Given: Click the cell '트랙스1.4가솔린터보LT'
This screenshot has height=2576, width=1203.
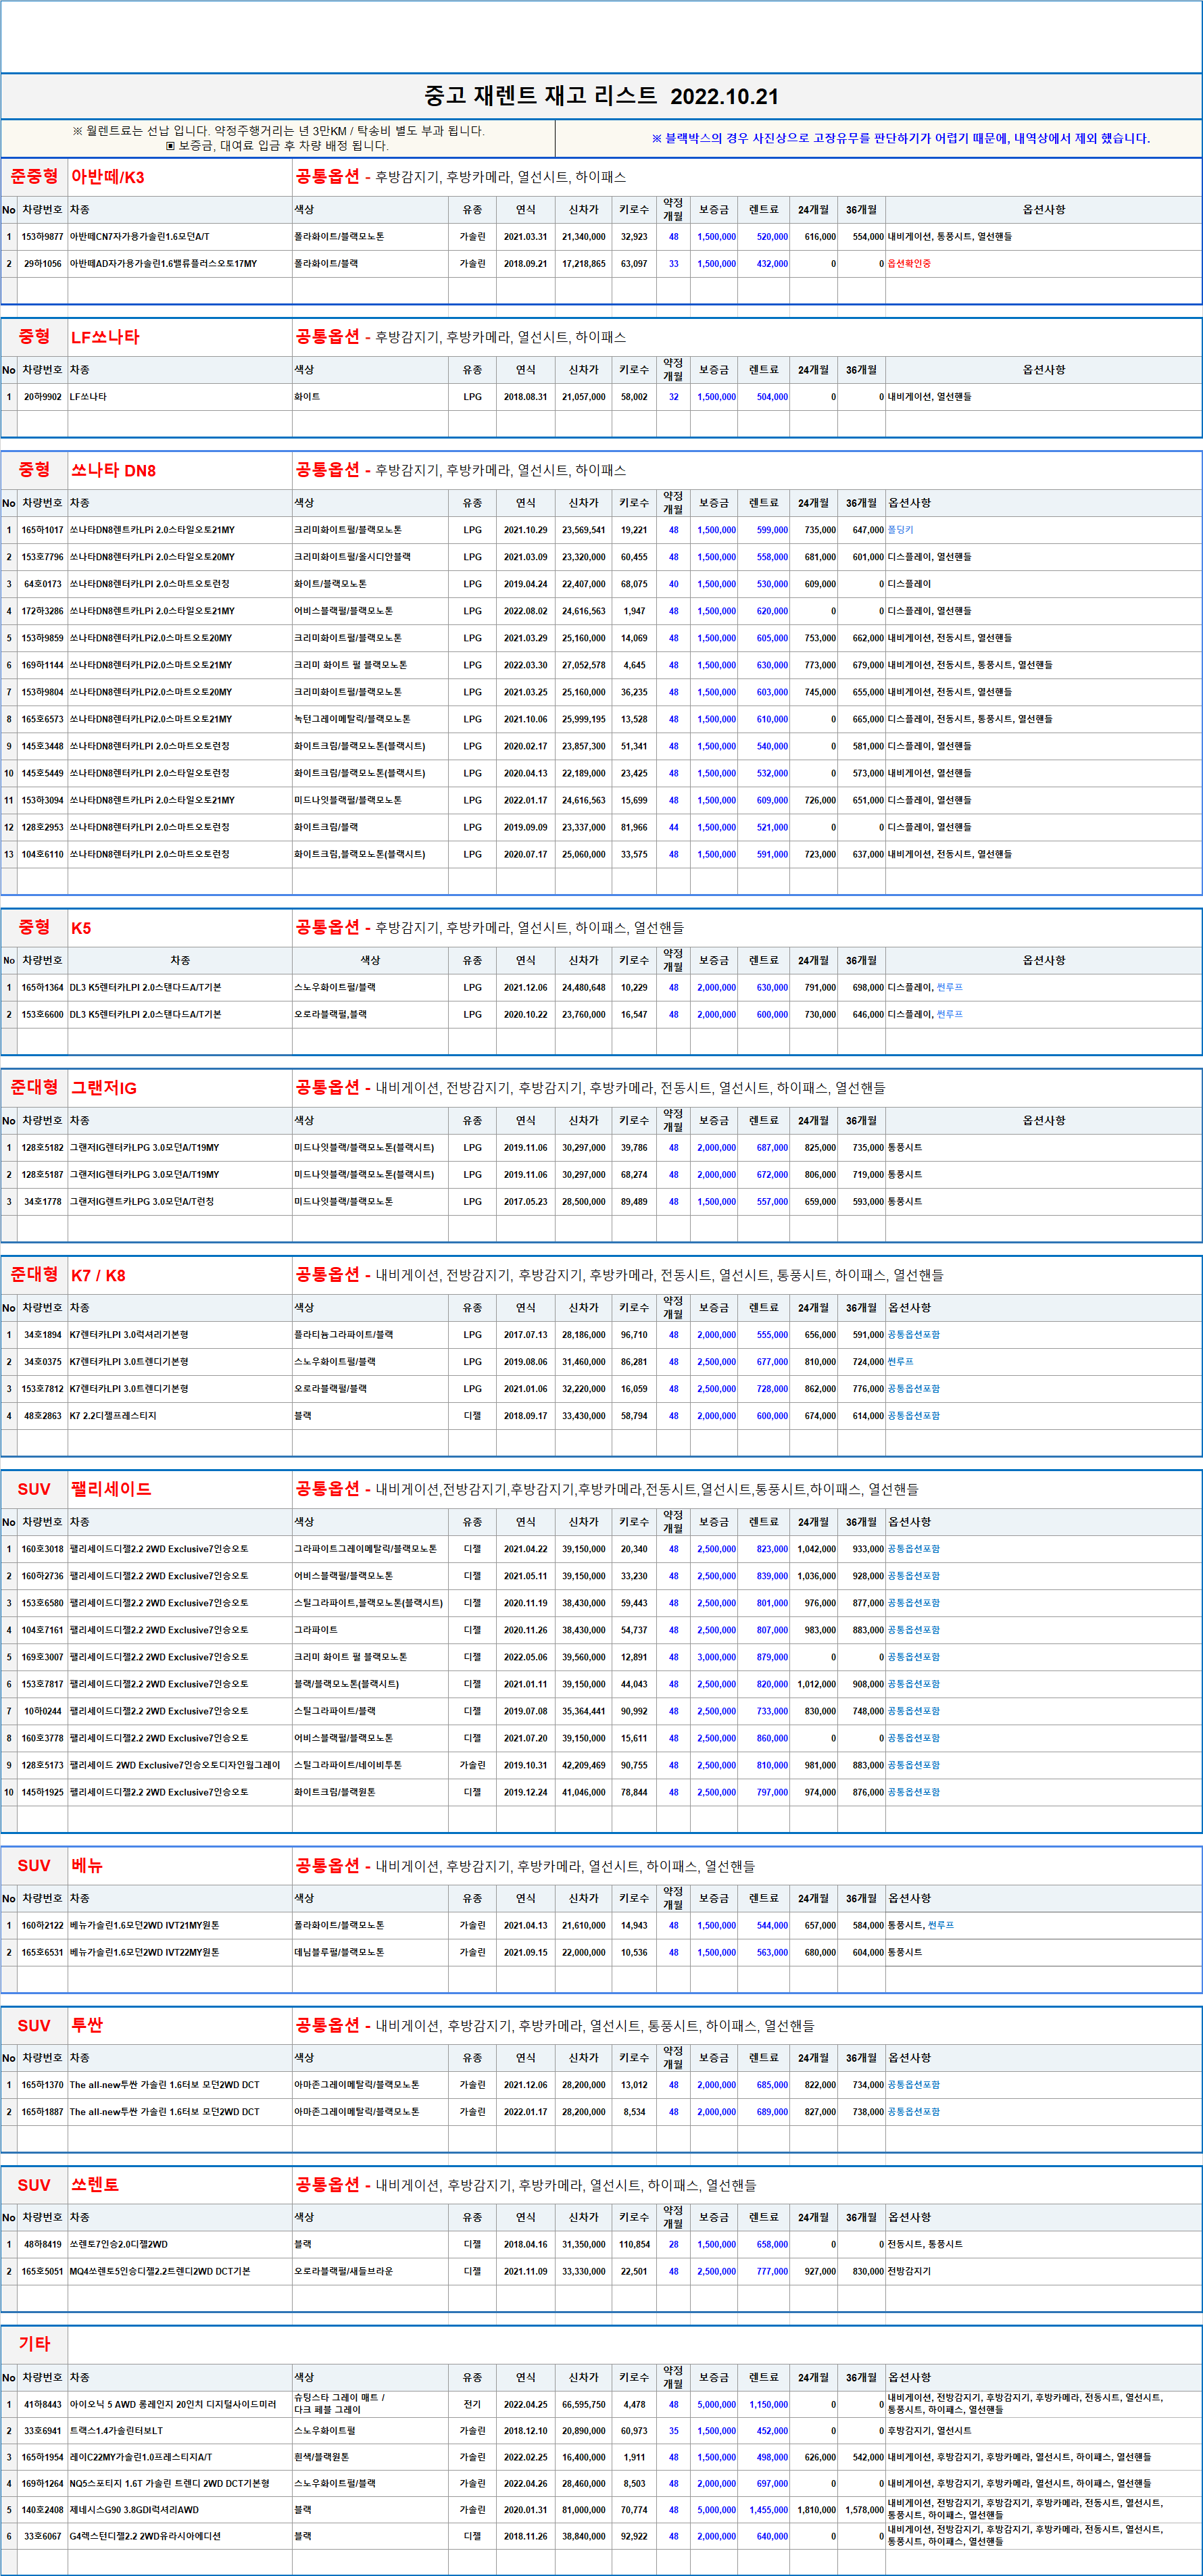Looking at the screenshot, I should pos(116,2431).
